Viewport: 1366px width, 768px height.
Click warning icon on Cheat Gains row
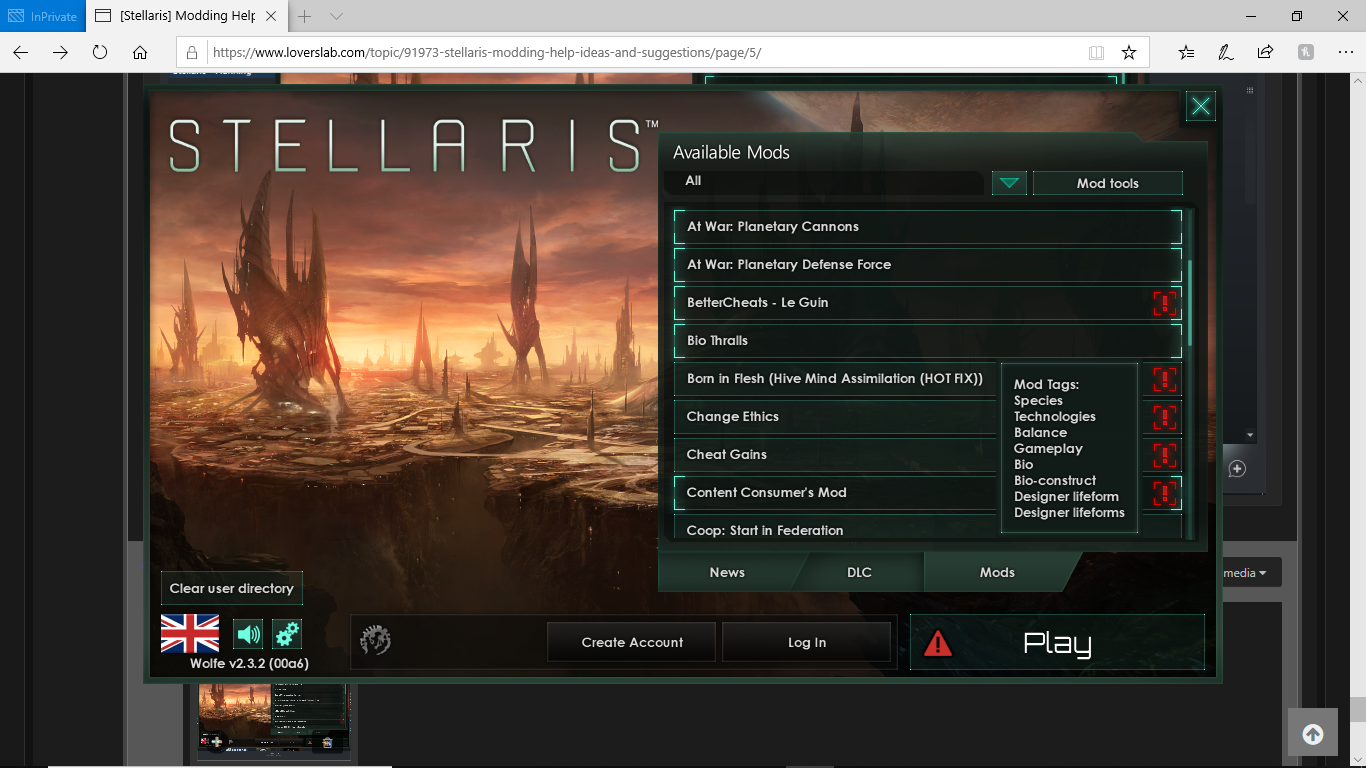pyautogui.click(x=1165, y=455)
